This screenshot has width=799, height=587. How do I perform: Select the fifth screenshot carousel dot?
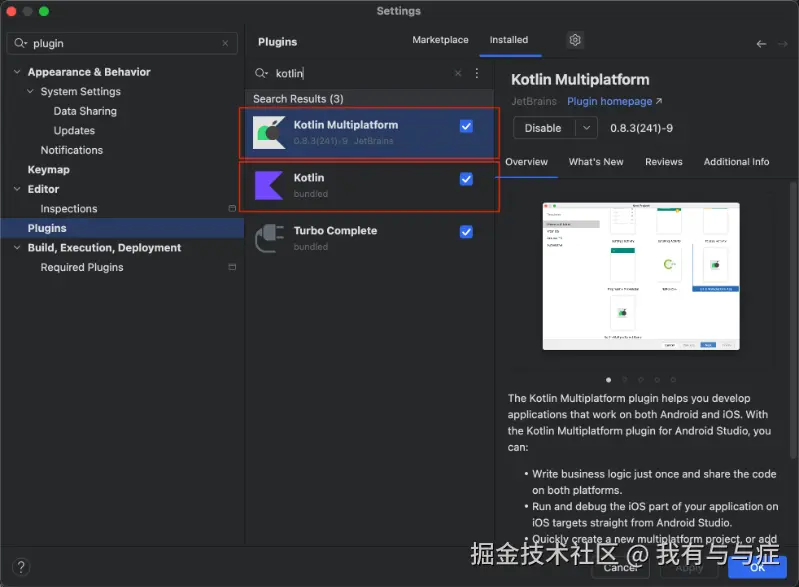(x=673, y=380)
